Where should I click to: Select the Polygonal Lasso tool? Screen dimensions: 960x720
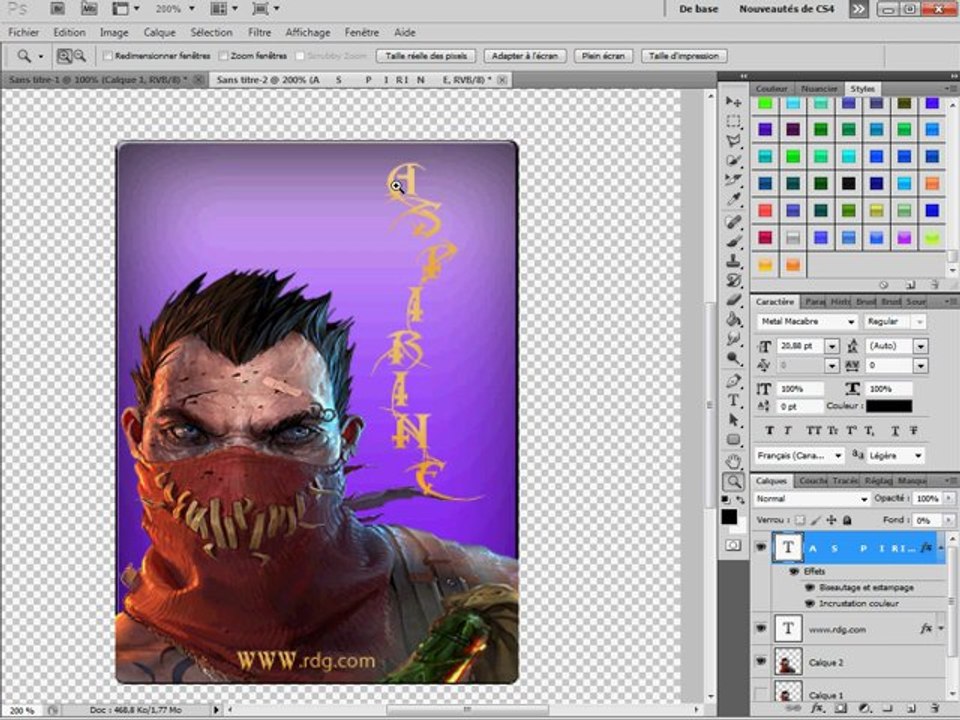pos(733,141)
